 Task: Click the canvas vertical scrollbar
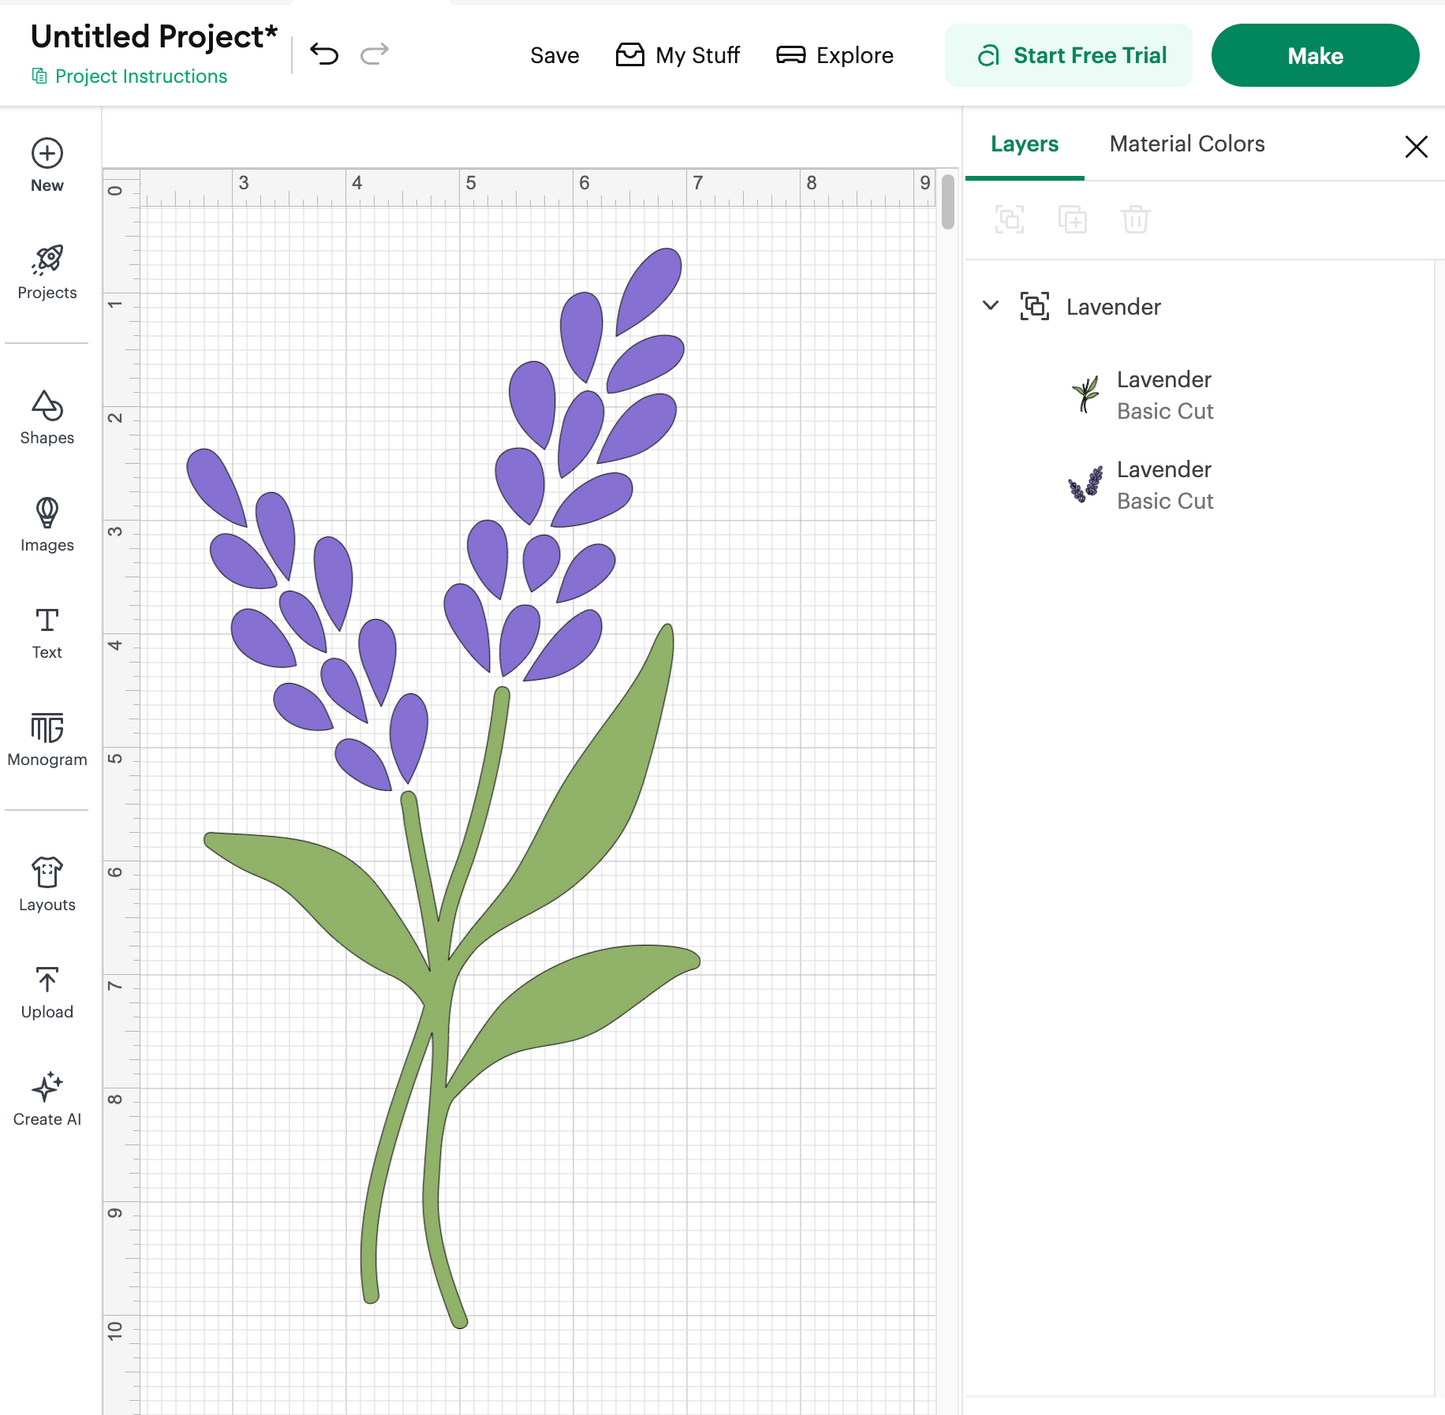[x=948, y=202]
